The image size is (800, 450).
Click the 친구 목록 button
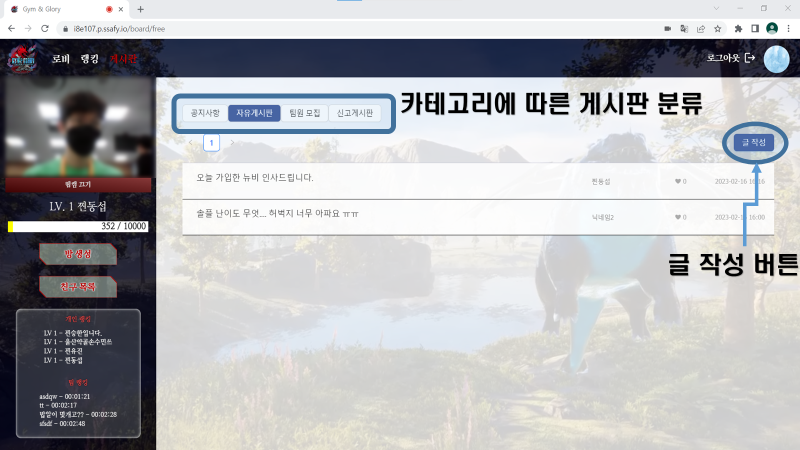(78, 287)
